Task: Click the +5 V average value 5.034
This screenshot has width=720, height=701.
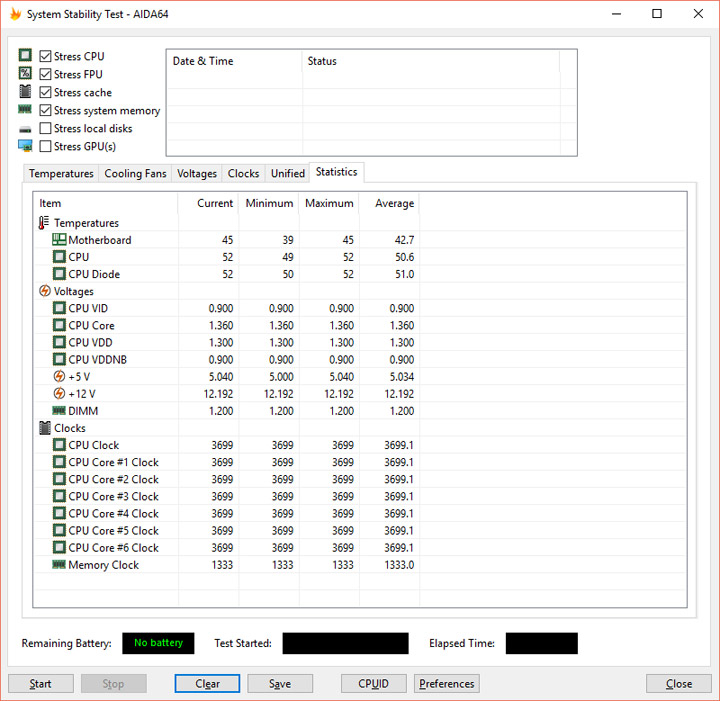Action: [402, 377]
